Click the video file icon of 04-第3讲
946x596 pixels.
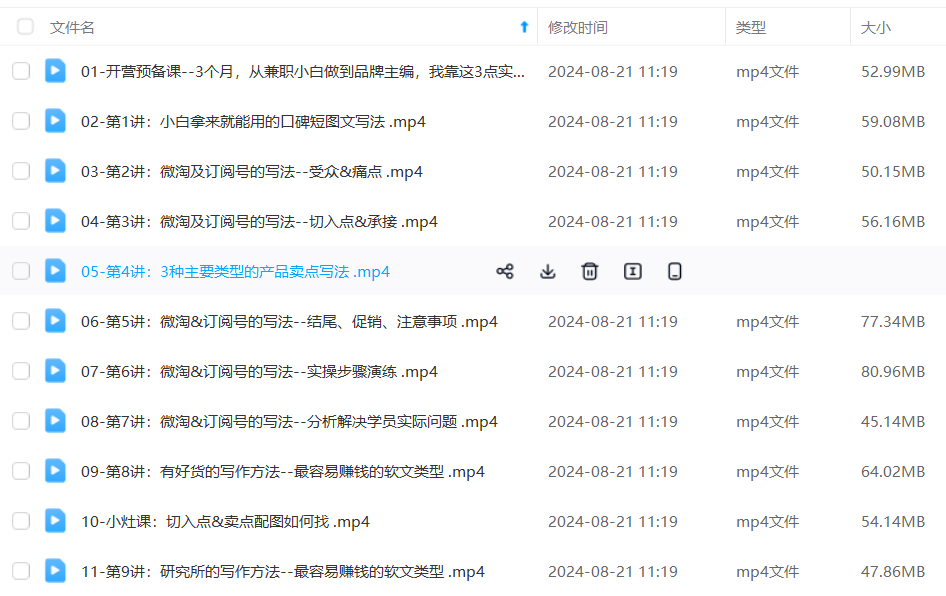[x=55, y=221]
